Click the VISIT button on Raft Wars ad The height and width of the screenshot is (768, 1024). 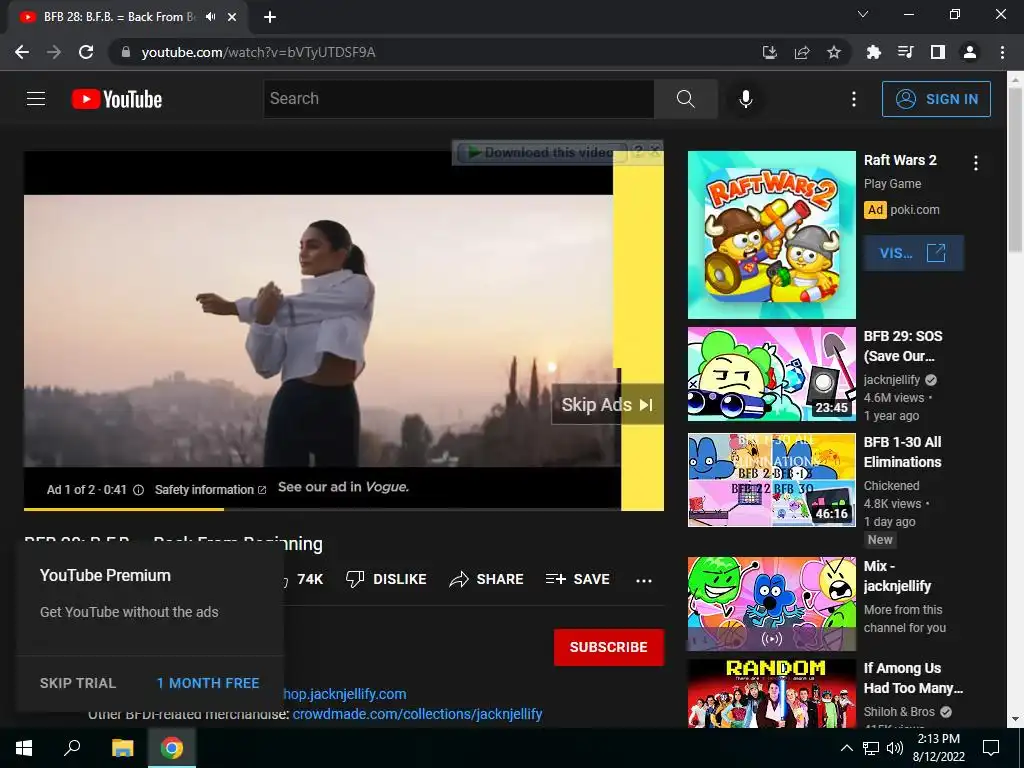point(913,253)
